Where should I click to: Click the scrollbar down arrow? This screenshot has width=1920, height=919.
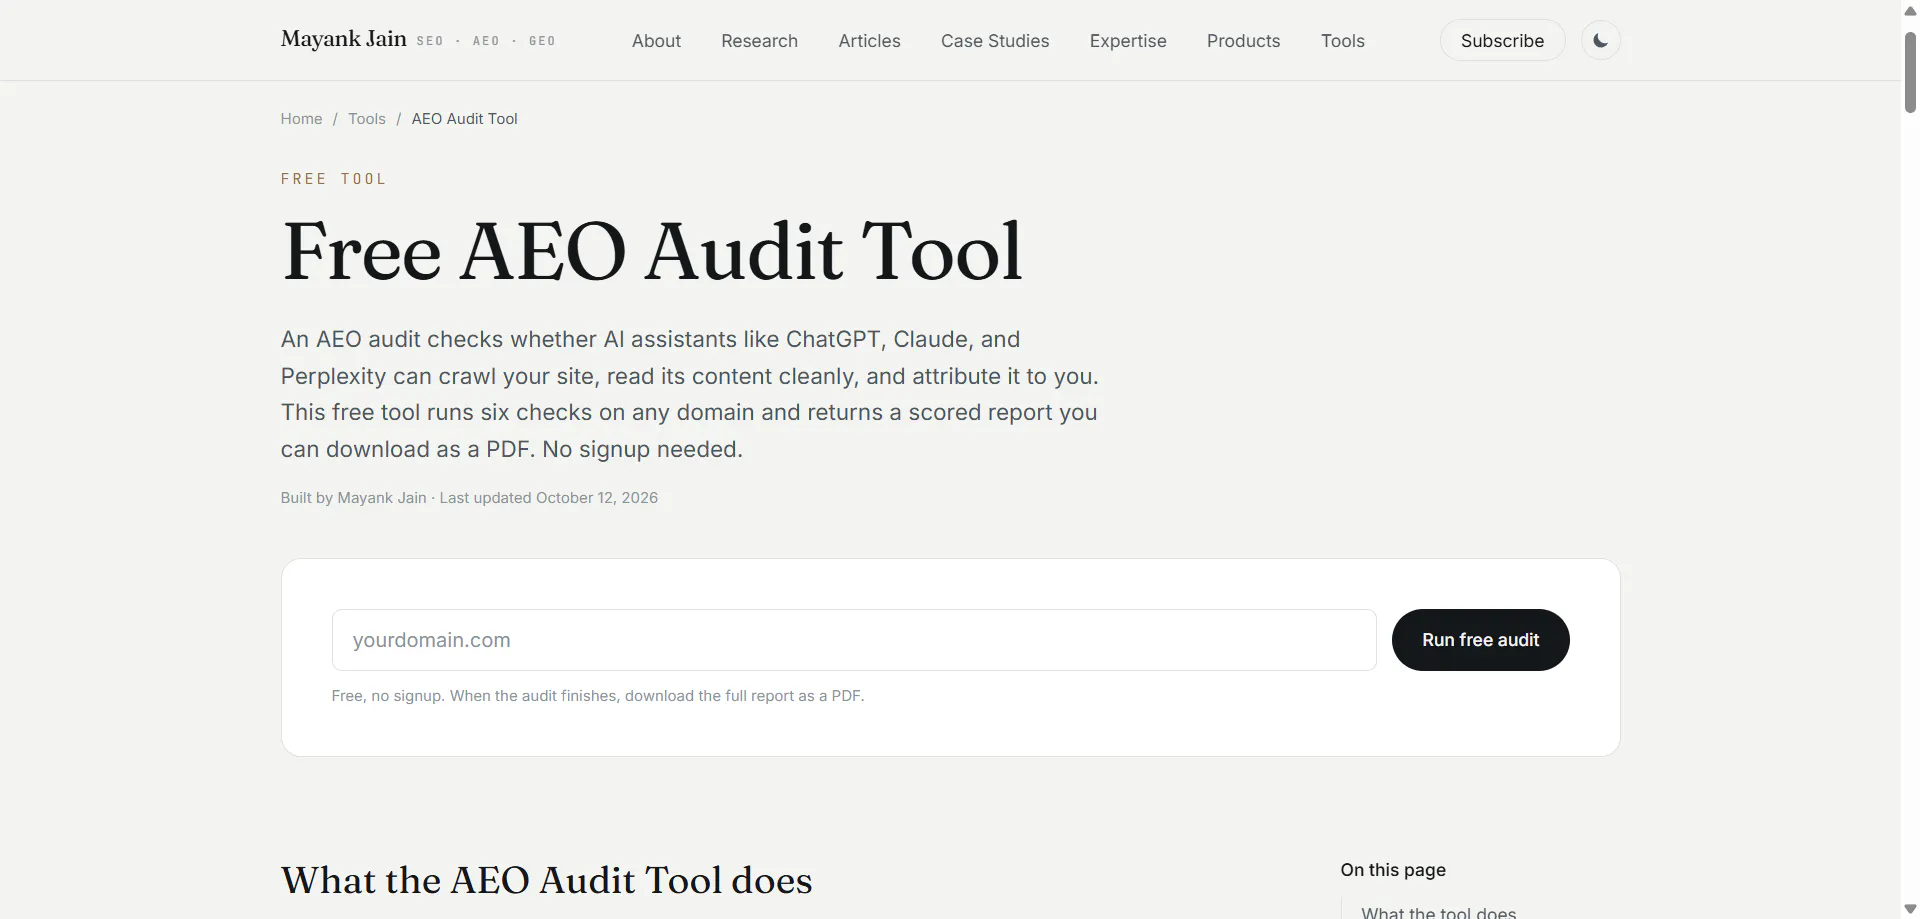(x=1910, y=909)
